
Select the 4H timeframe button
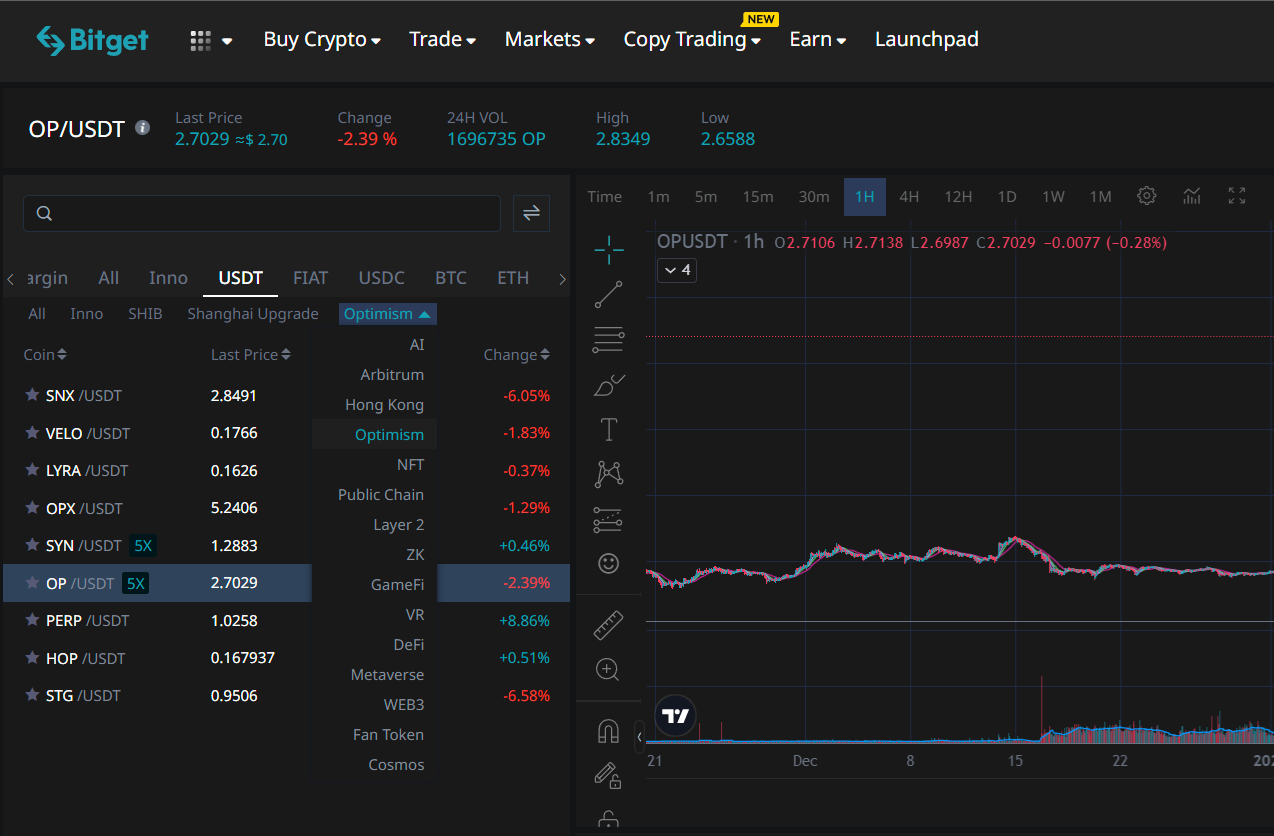(x=909, y=197)
